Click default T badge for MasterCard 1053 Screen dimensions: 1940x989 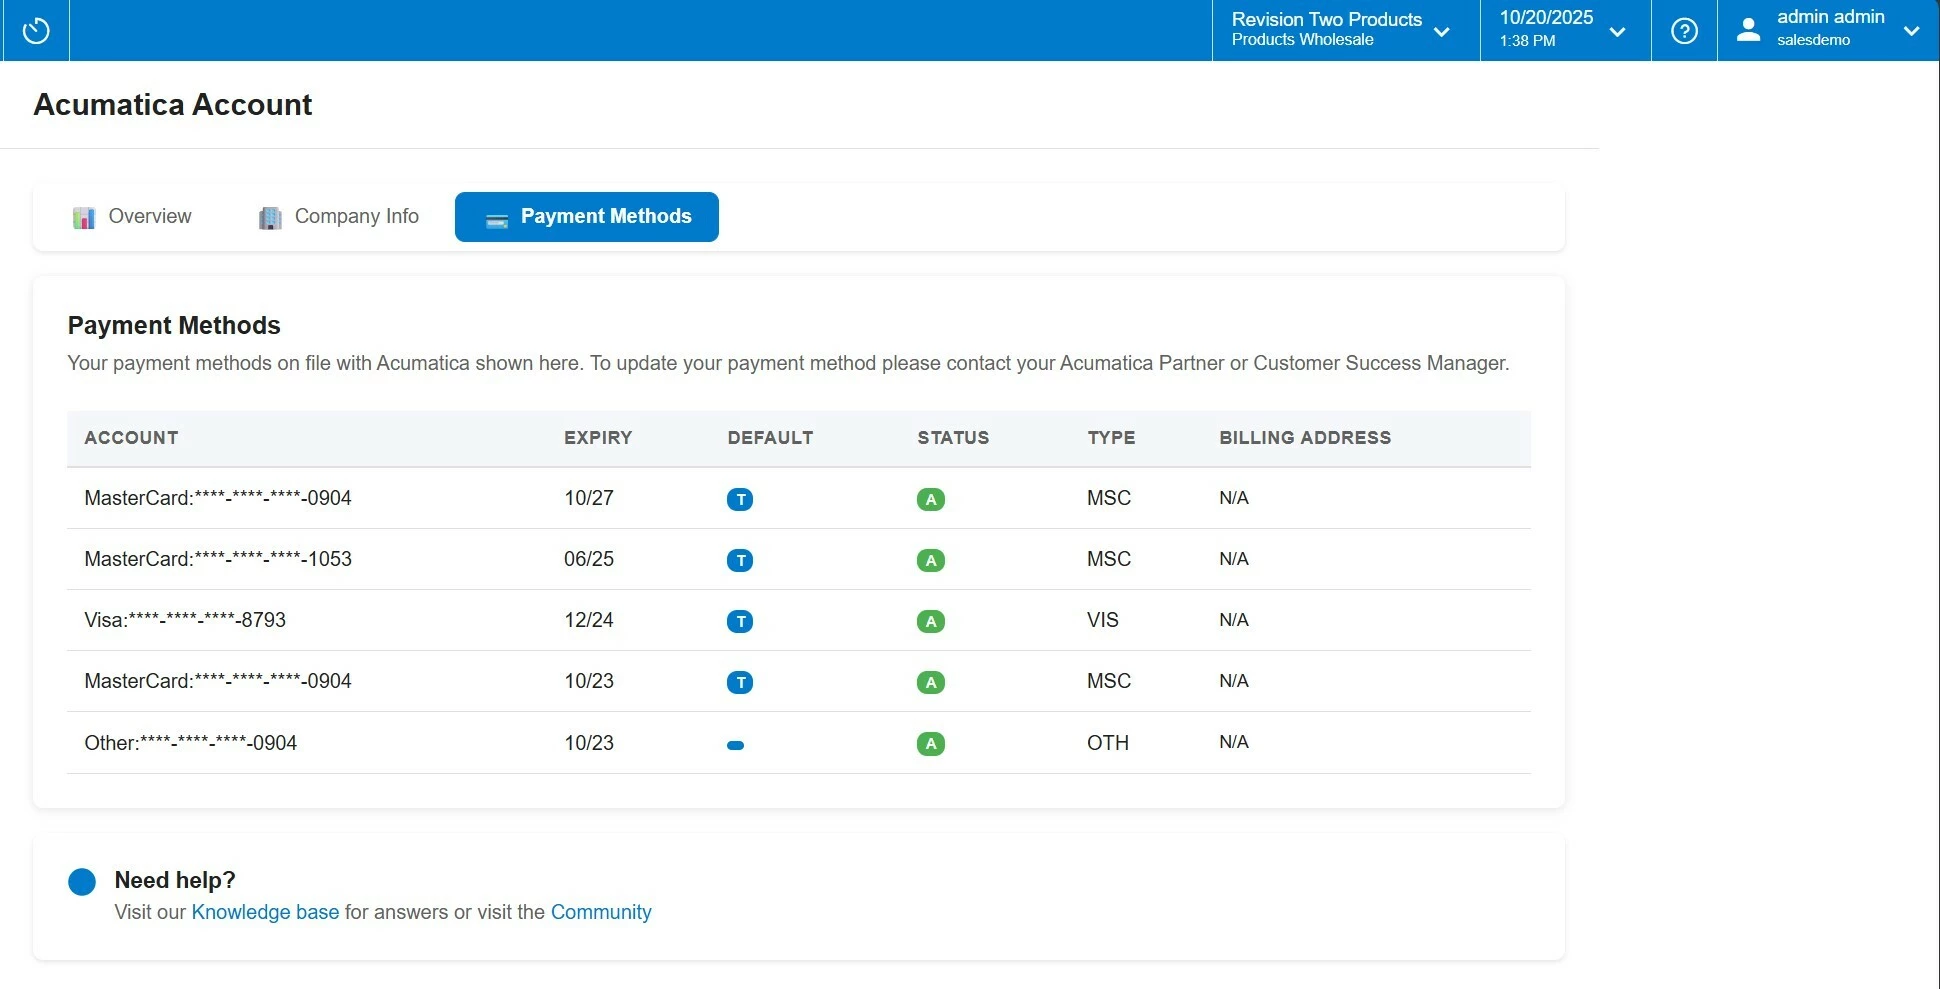(740, 560)
